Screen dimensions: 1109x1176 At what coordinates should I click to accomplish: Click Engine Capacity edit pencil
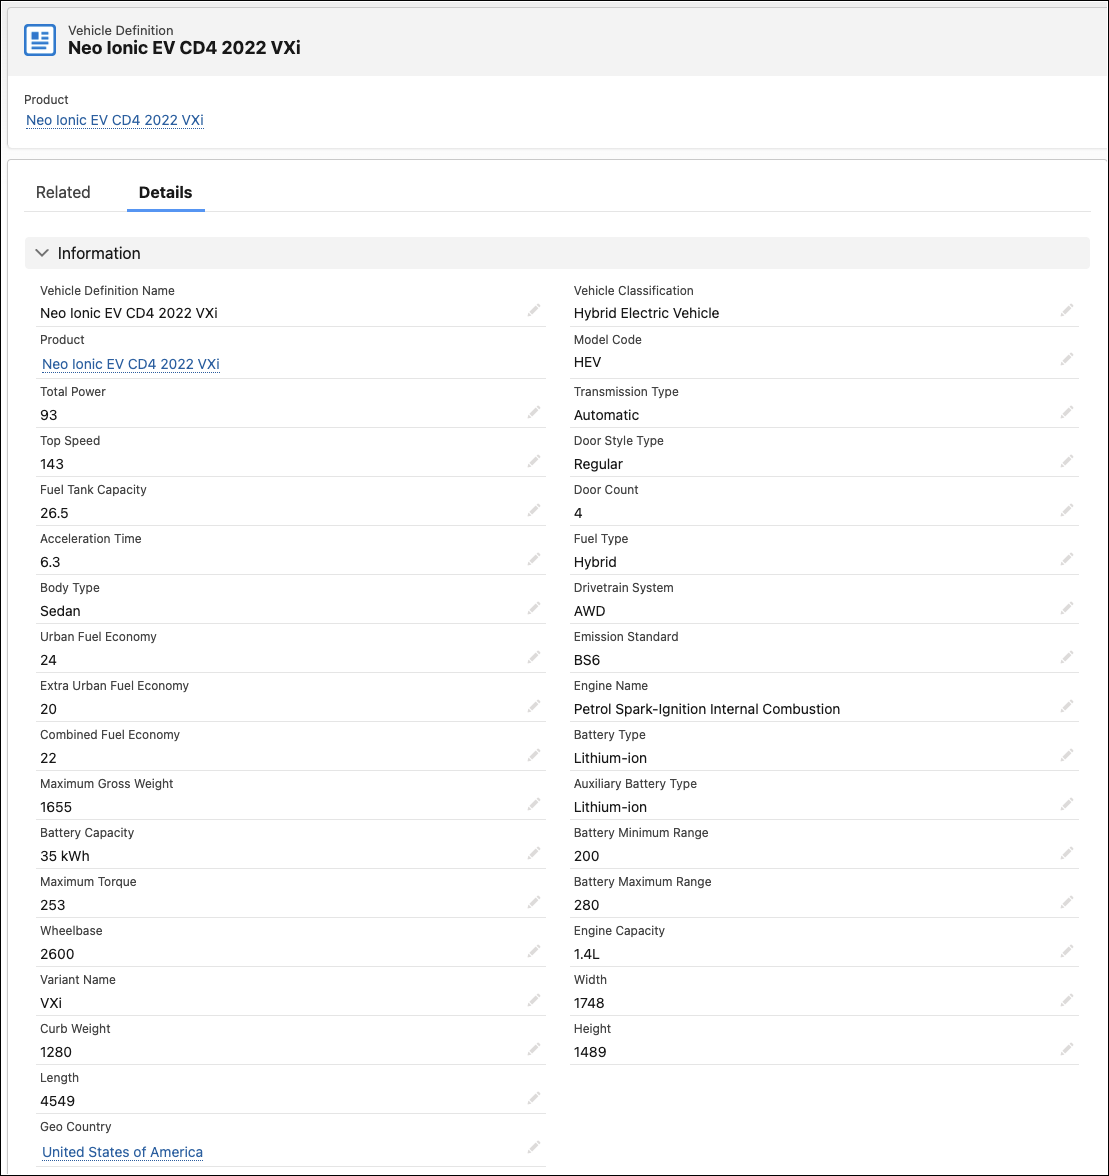[x=1067, y=951]
